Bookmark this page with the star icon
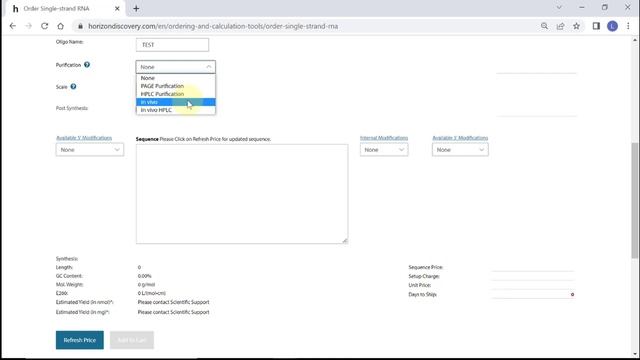 click(x=576, y=26)
